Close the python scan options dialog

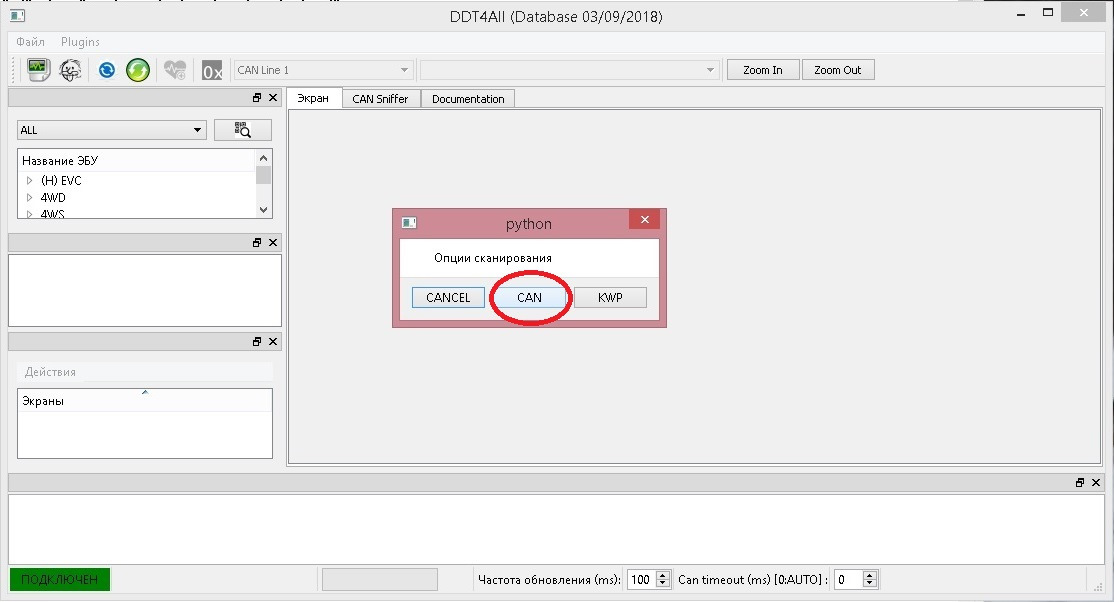coord(644,219)
